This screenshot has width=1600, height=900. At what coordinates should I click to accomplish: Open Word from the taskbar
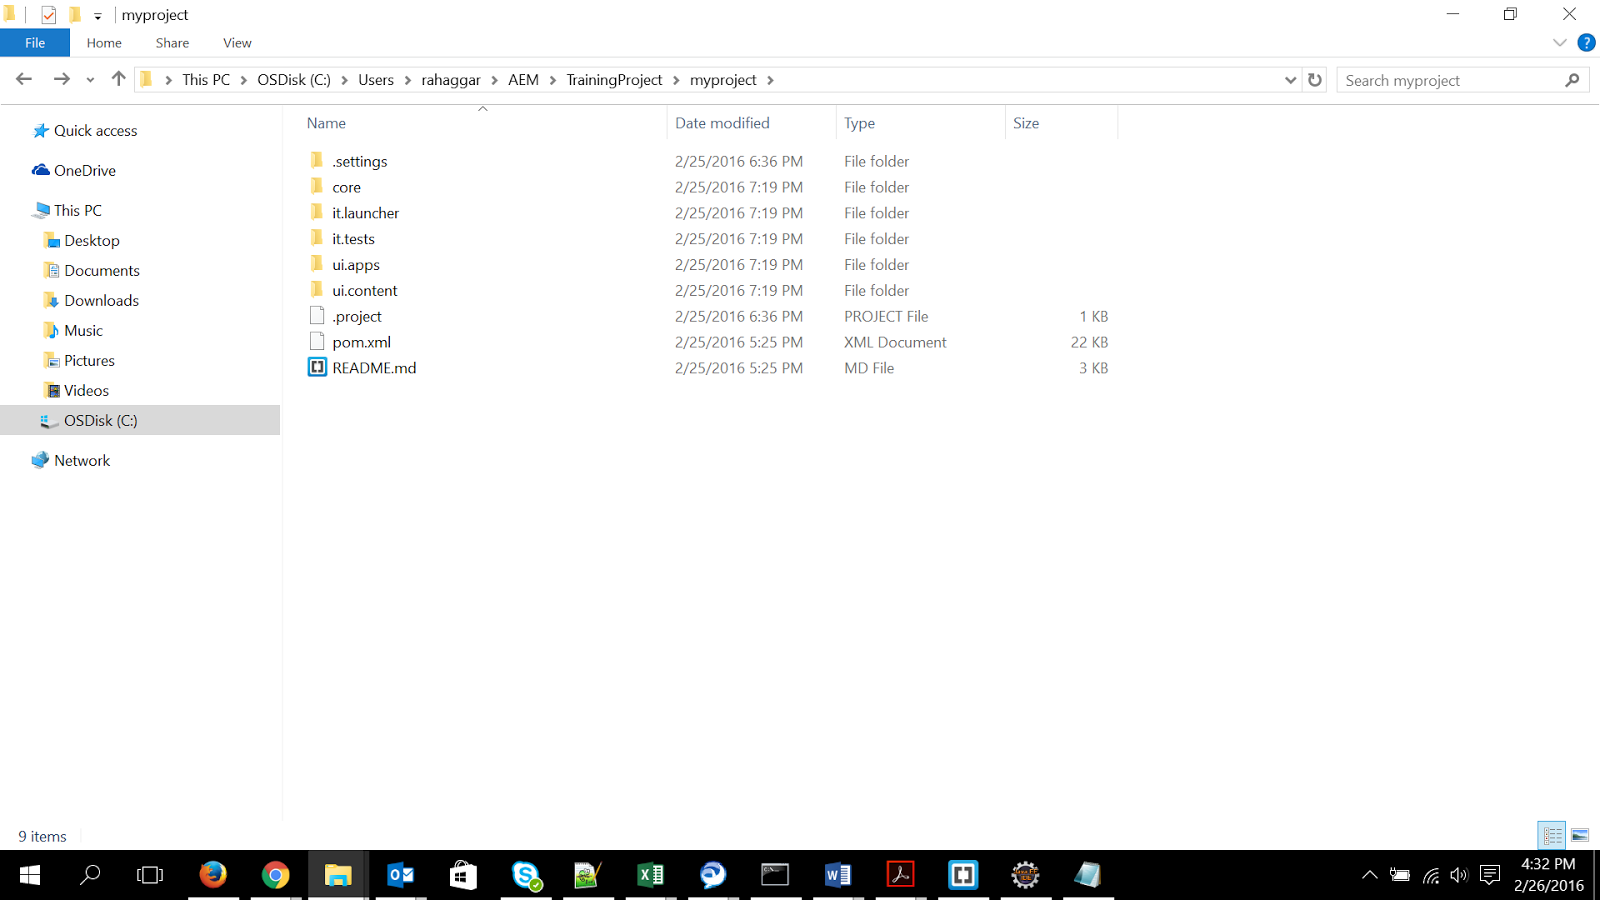tap(837, 875)
